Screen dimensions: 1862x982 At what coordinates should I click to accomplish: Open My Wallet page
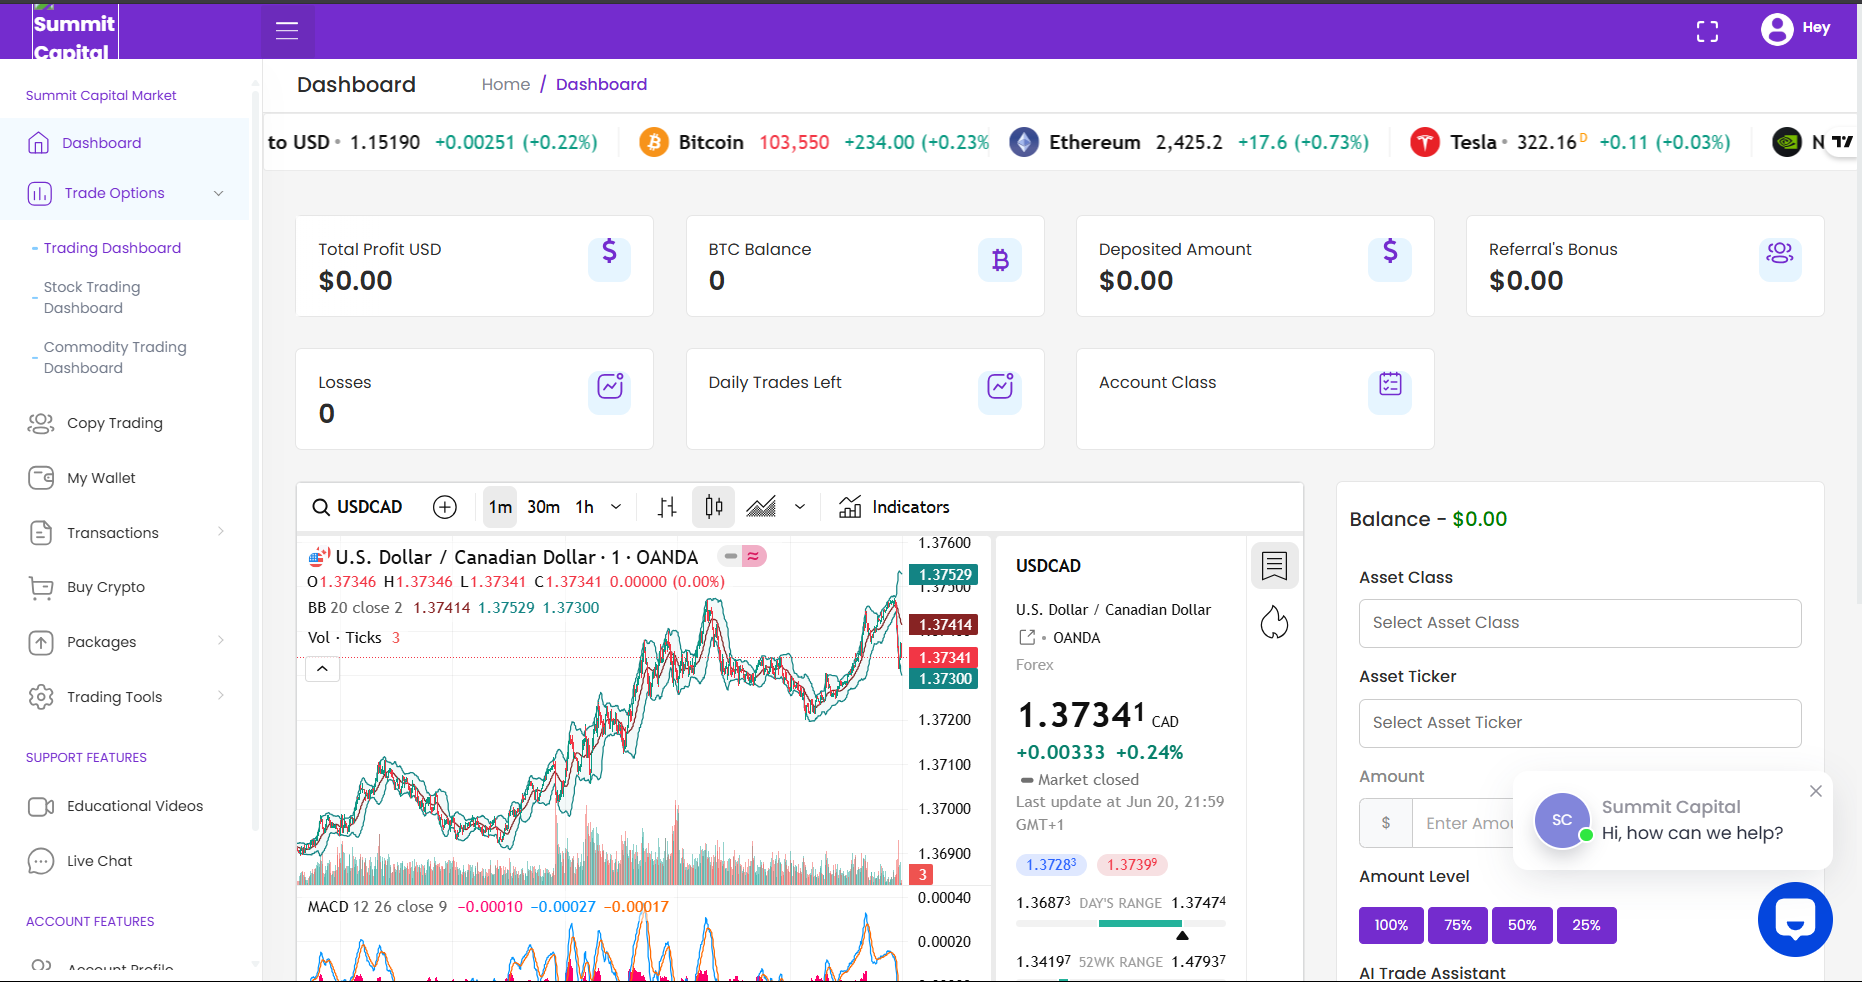pyautogui.click(x=101, y=478)
